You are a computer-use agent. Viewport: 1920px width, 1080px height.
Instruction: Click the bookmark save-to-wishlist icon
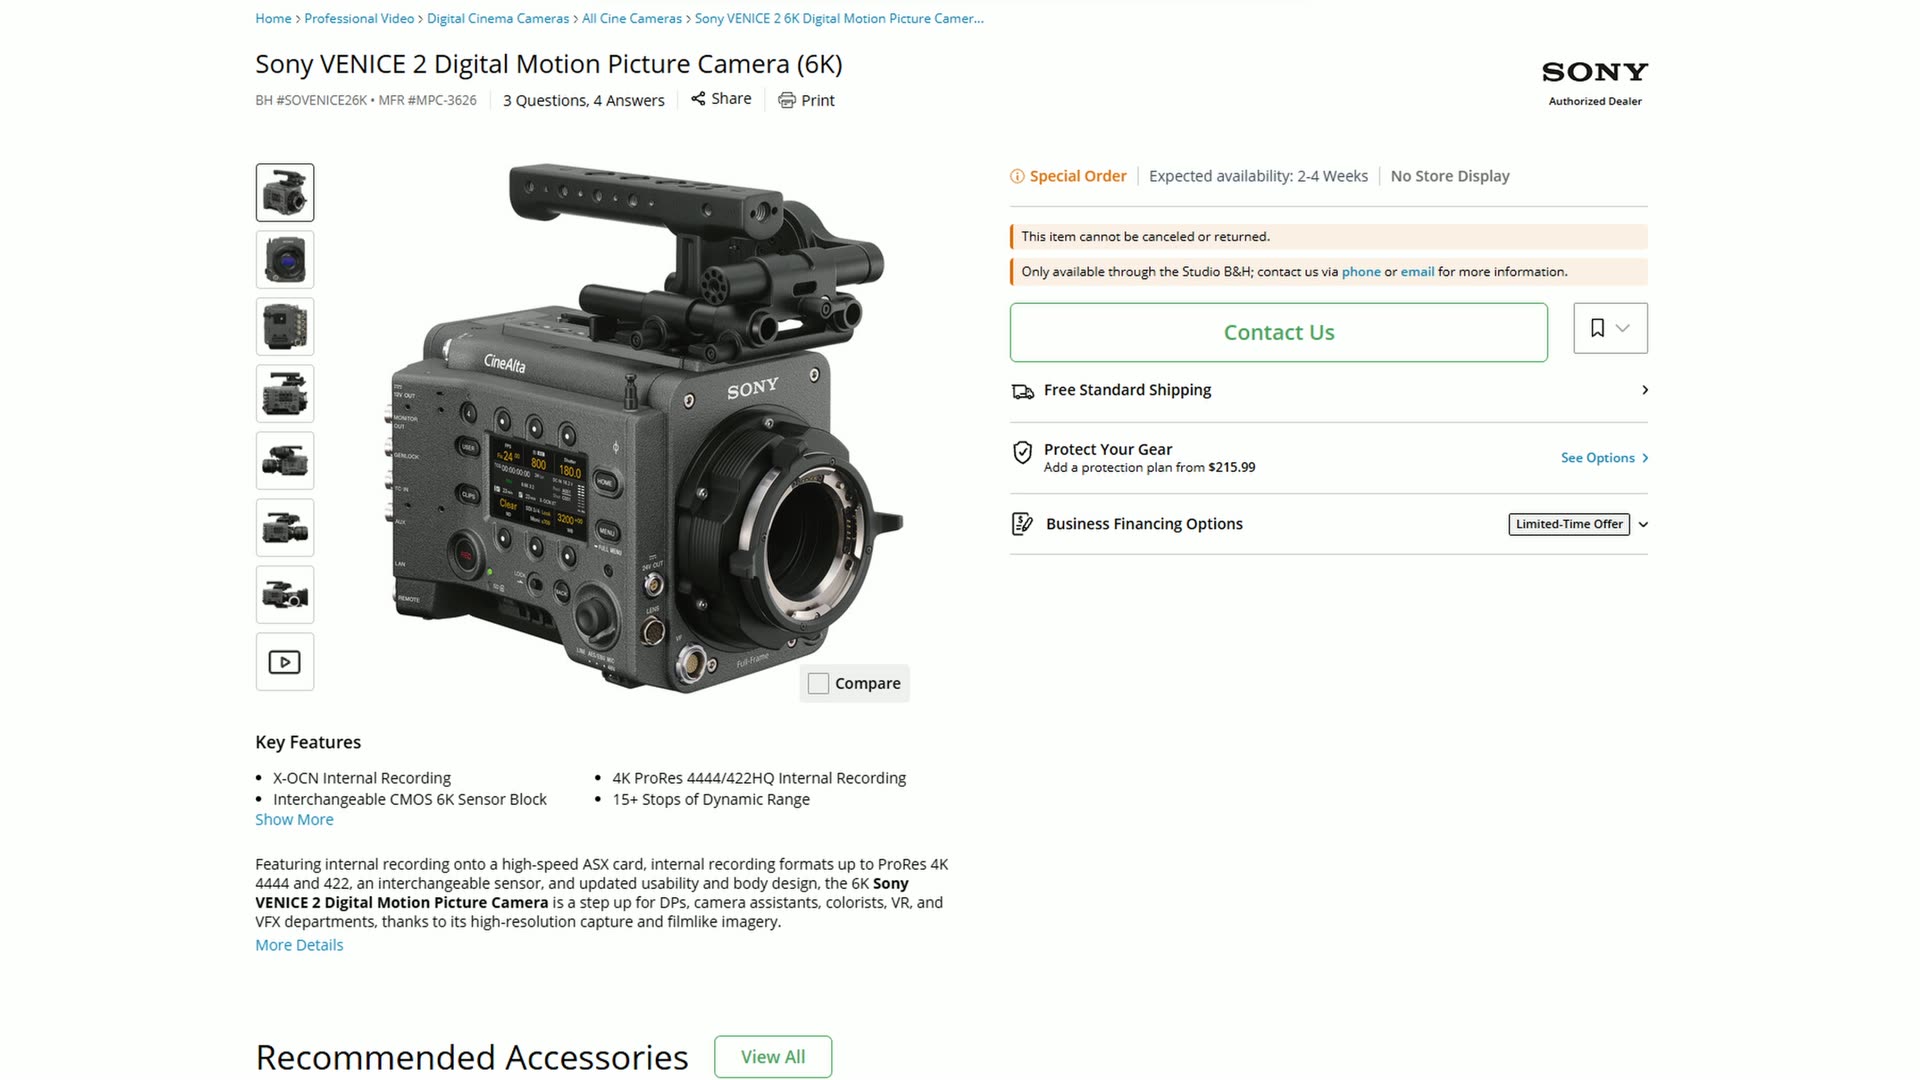(x=1597, y=328)
